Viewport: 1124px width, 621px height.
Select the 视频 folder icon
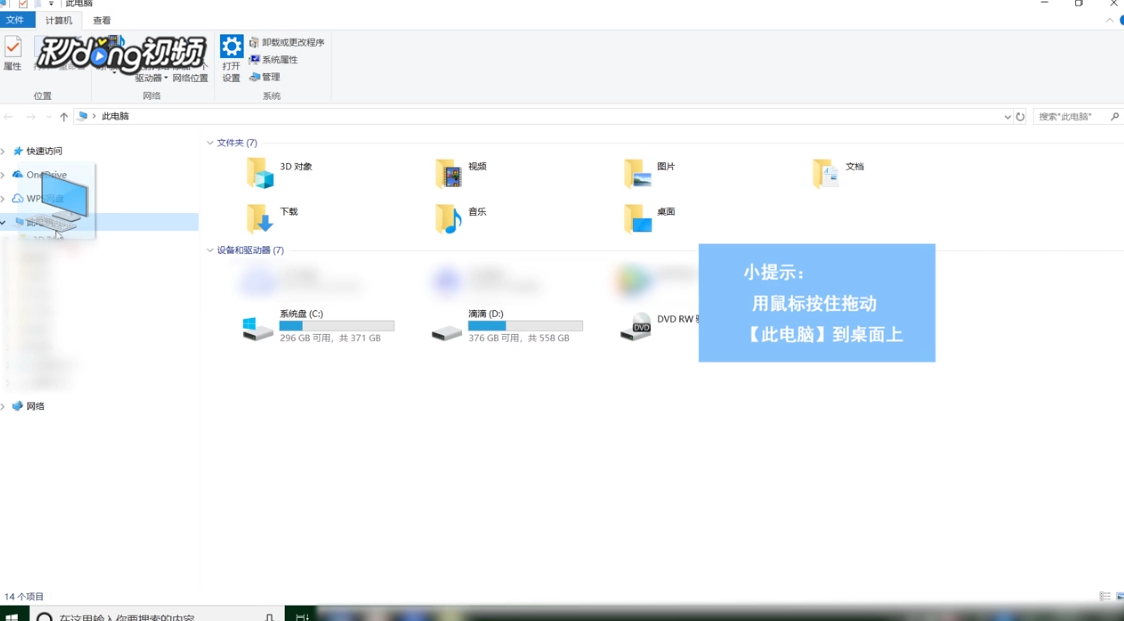[448, 174]
